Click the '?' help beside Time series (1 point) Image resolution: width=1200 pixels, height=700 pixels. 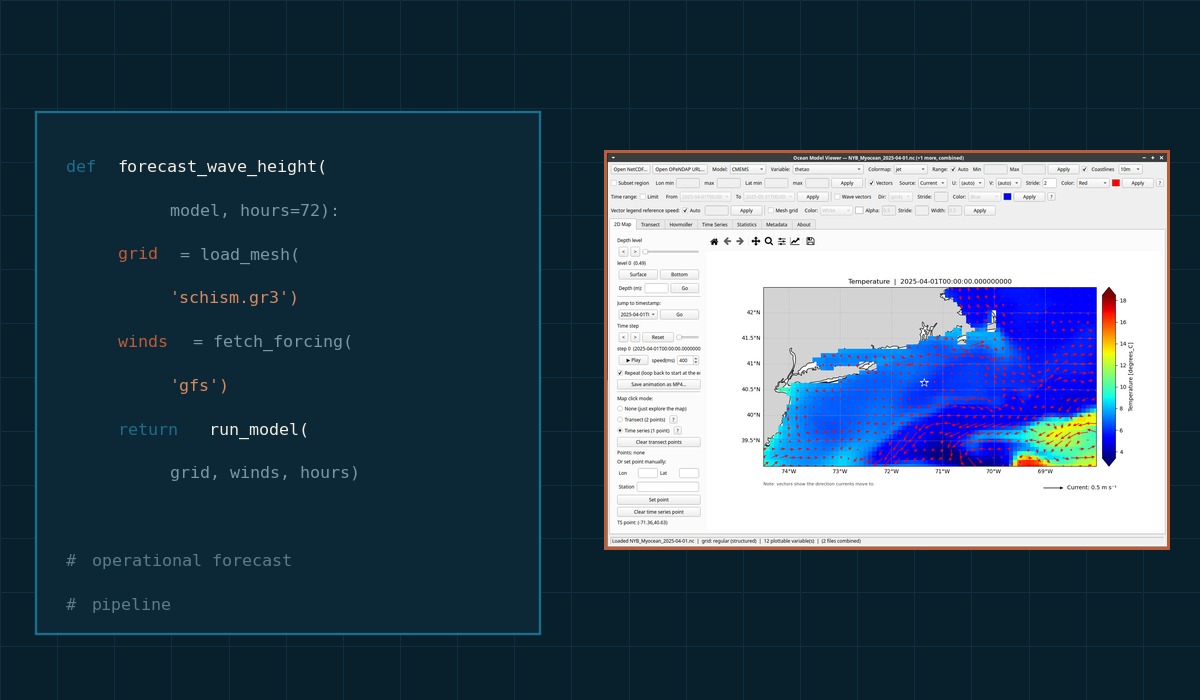[x=677, y=431]
